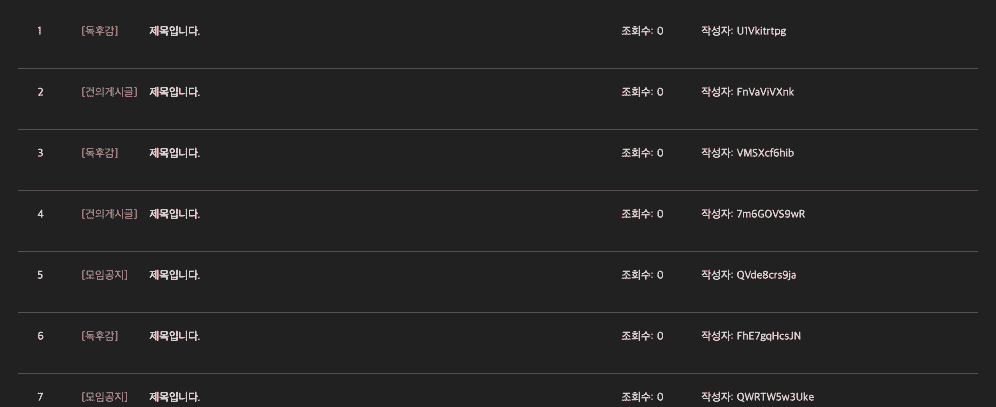Image resolution: width=996 pixels, height=407 pixels.
Task: Select author name FnVaViVXnk
Action: point(765,92)
